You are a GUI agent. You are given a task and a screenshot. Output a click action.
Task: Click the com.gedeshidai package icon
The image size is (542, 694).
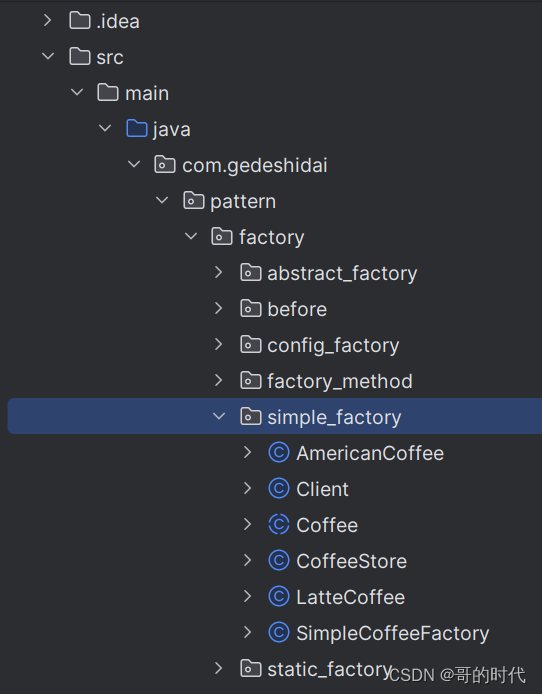[165, 165]
